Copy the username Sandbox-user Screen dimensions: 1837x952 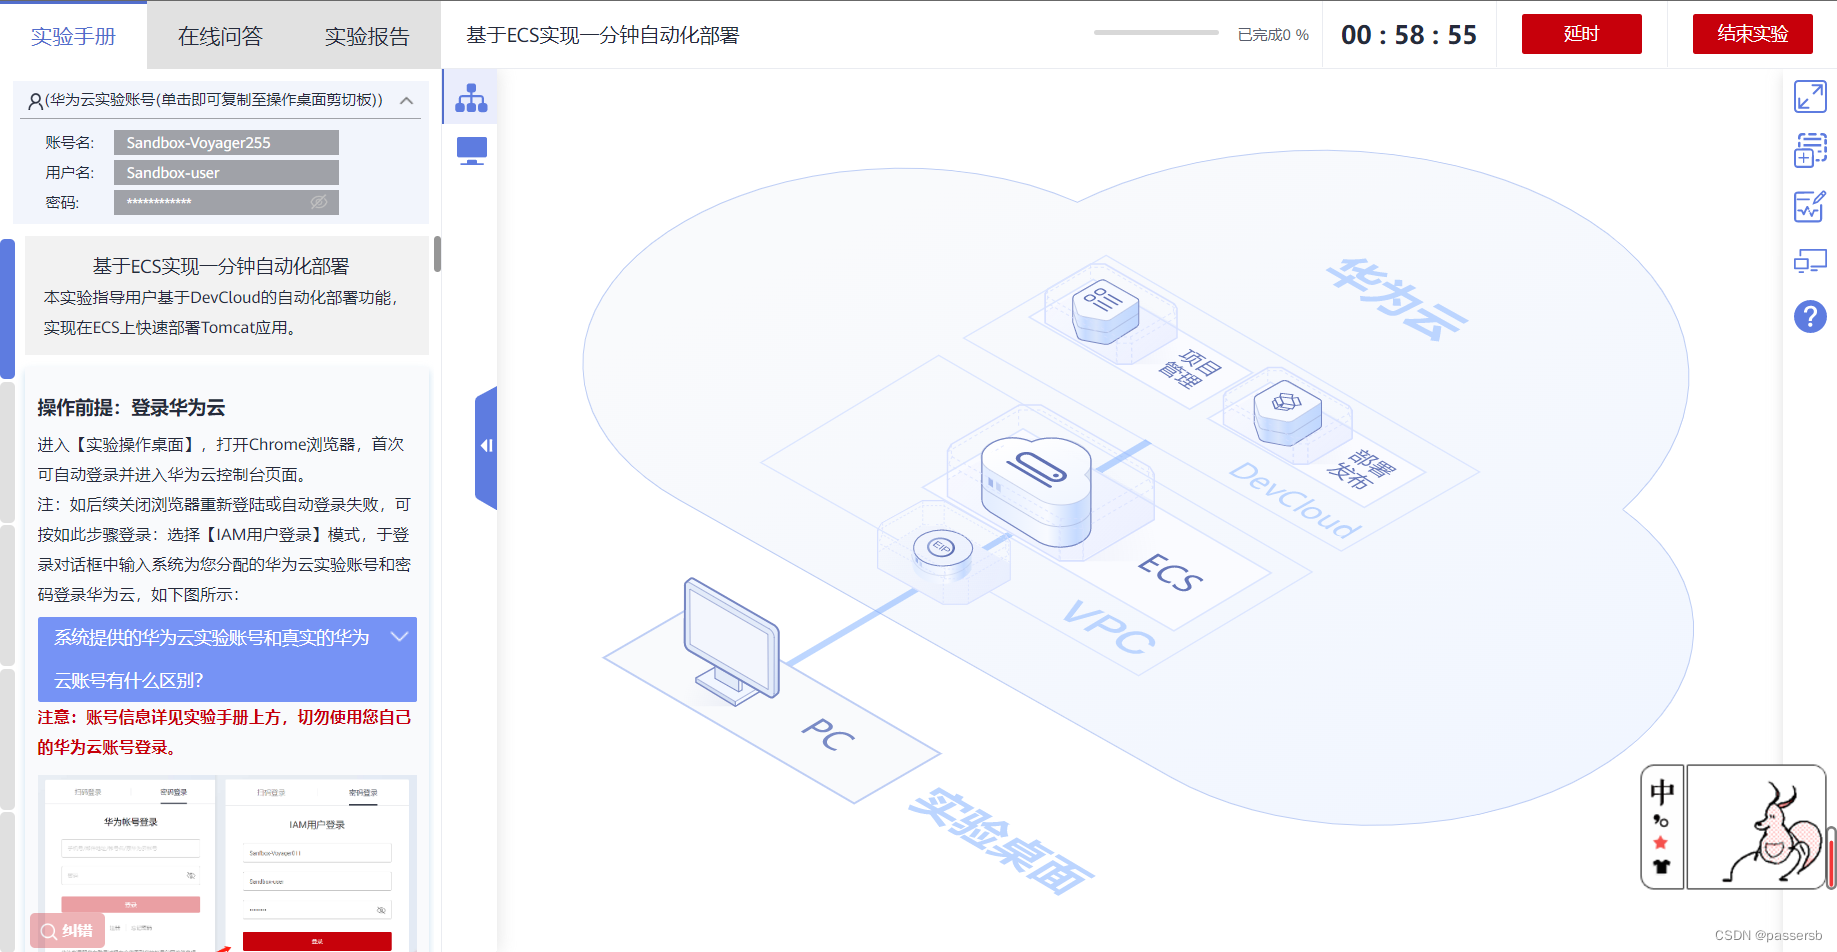(x=226, y=172)
